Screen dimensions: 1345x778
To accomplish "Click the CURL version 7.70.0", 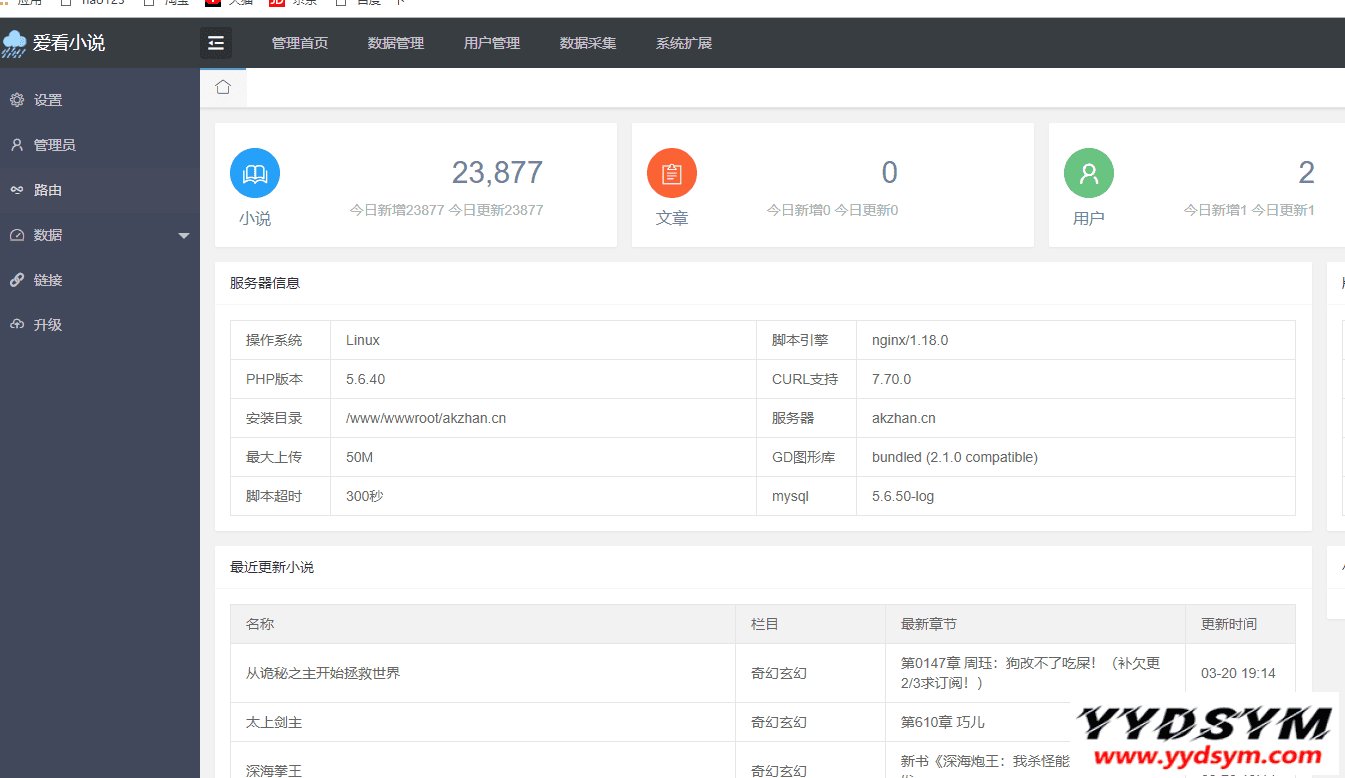I will pyautogui.click(x=891, y=379).
